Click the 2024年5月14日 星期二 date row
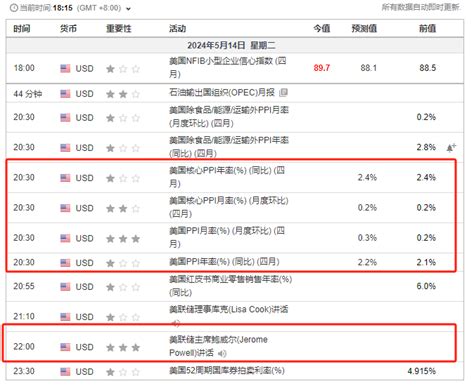 (234, 45)
